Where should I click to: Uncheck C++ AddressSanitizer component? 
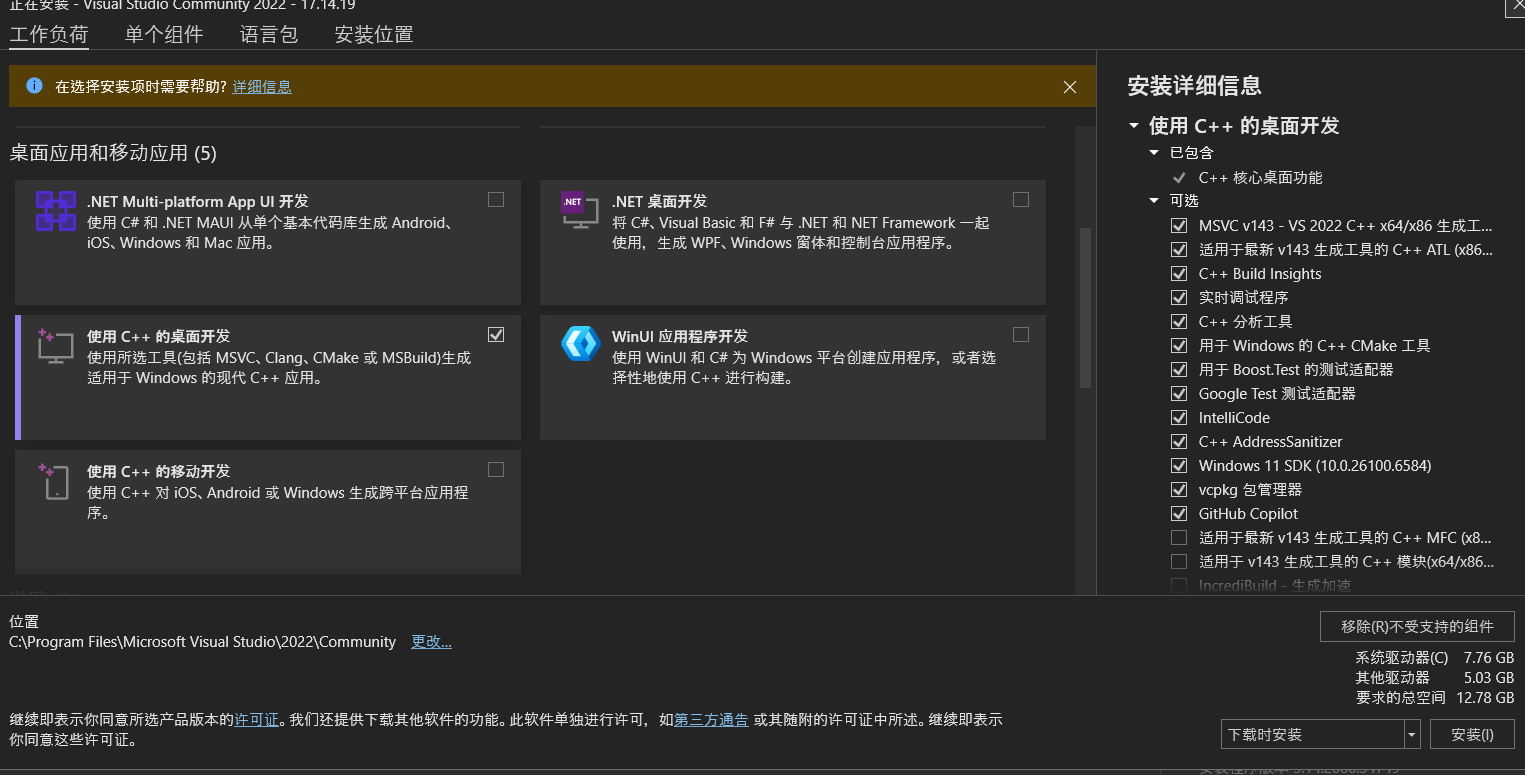click(1179, 442)
